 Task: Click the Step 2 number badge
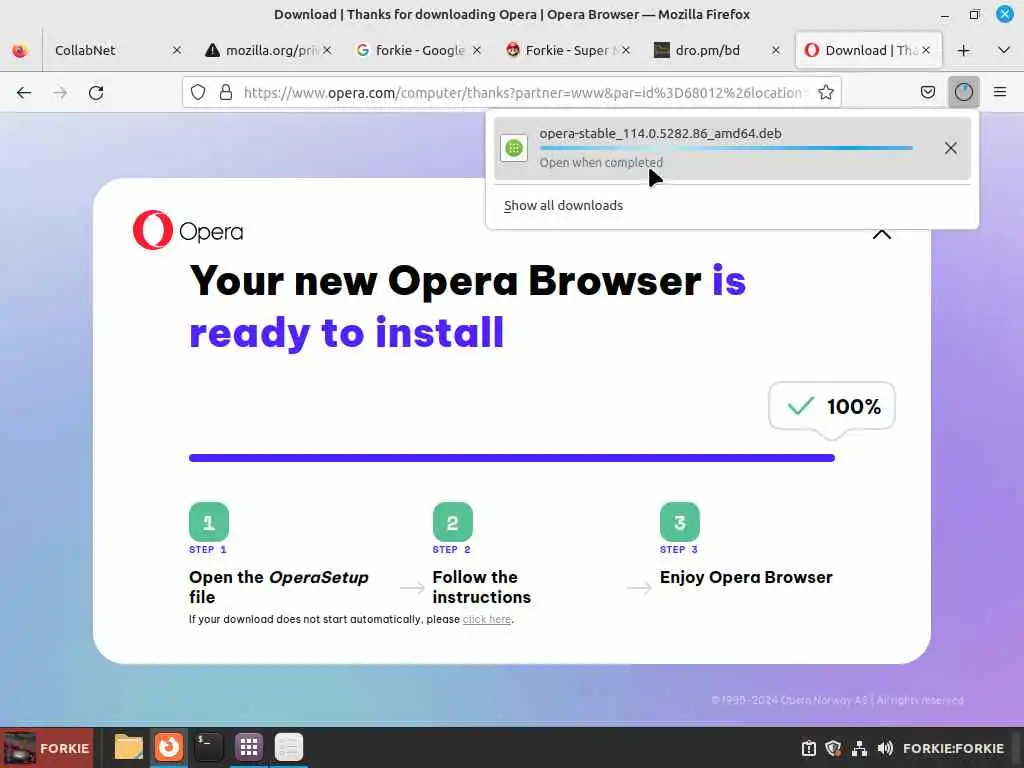453,522
